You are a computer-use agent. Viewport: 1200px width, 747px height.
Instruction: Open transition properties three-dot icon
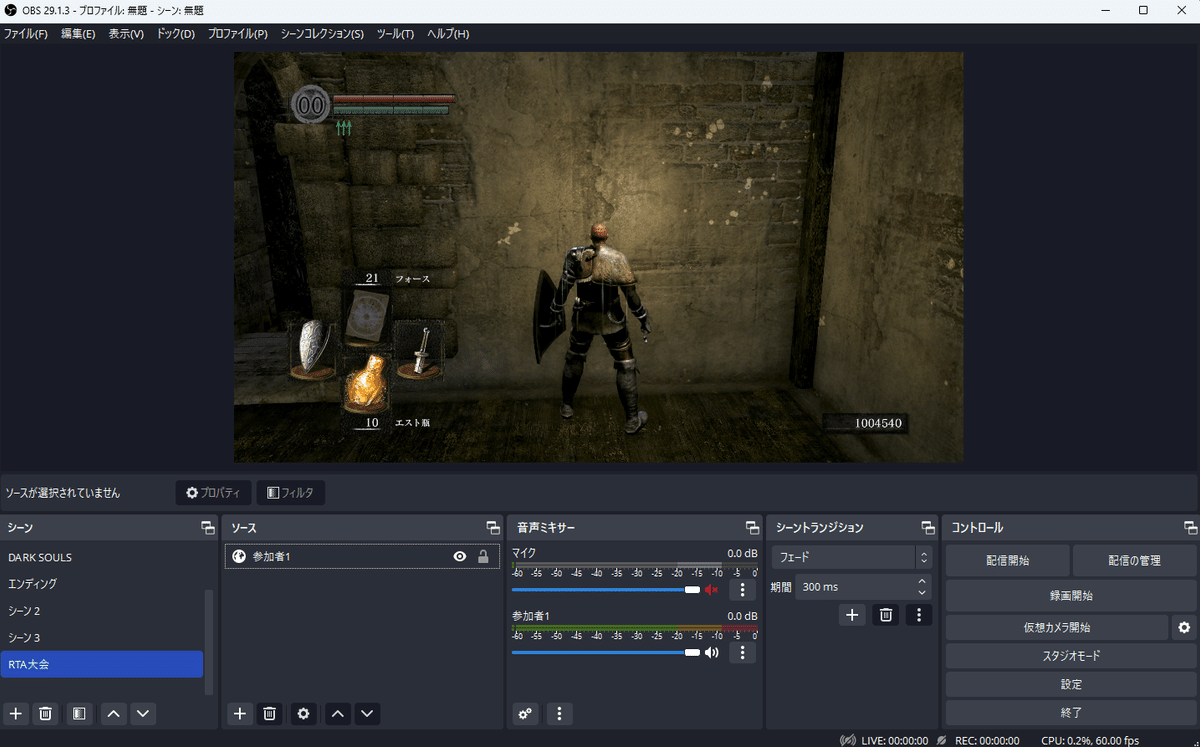click(x=919, y=615)
